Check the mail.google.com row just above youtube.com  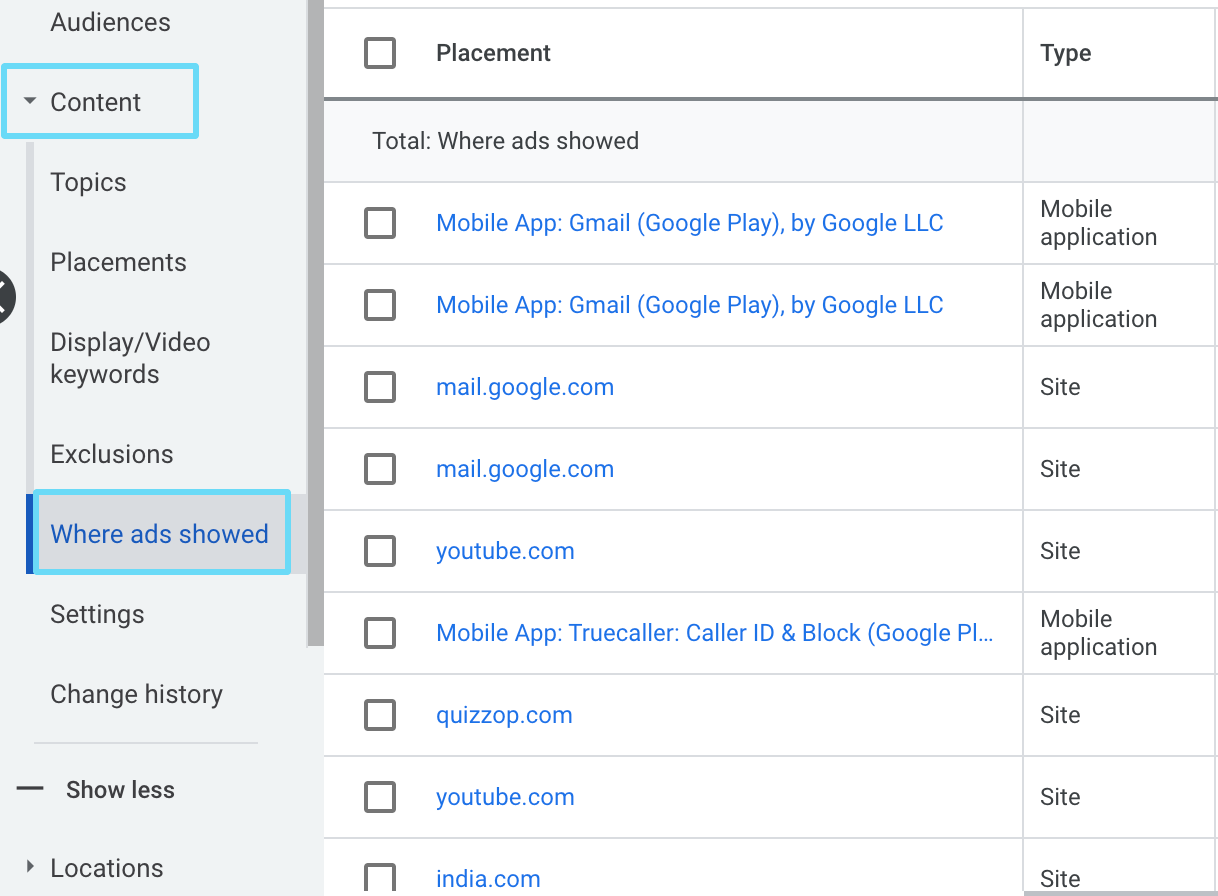click(x=380, y=469)
